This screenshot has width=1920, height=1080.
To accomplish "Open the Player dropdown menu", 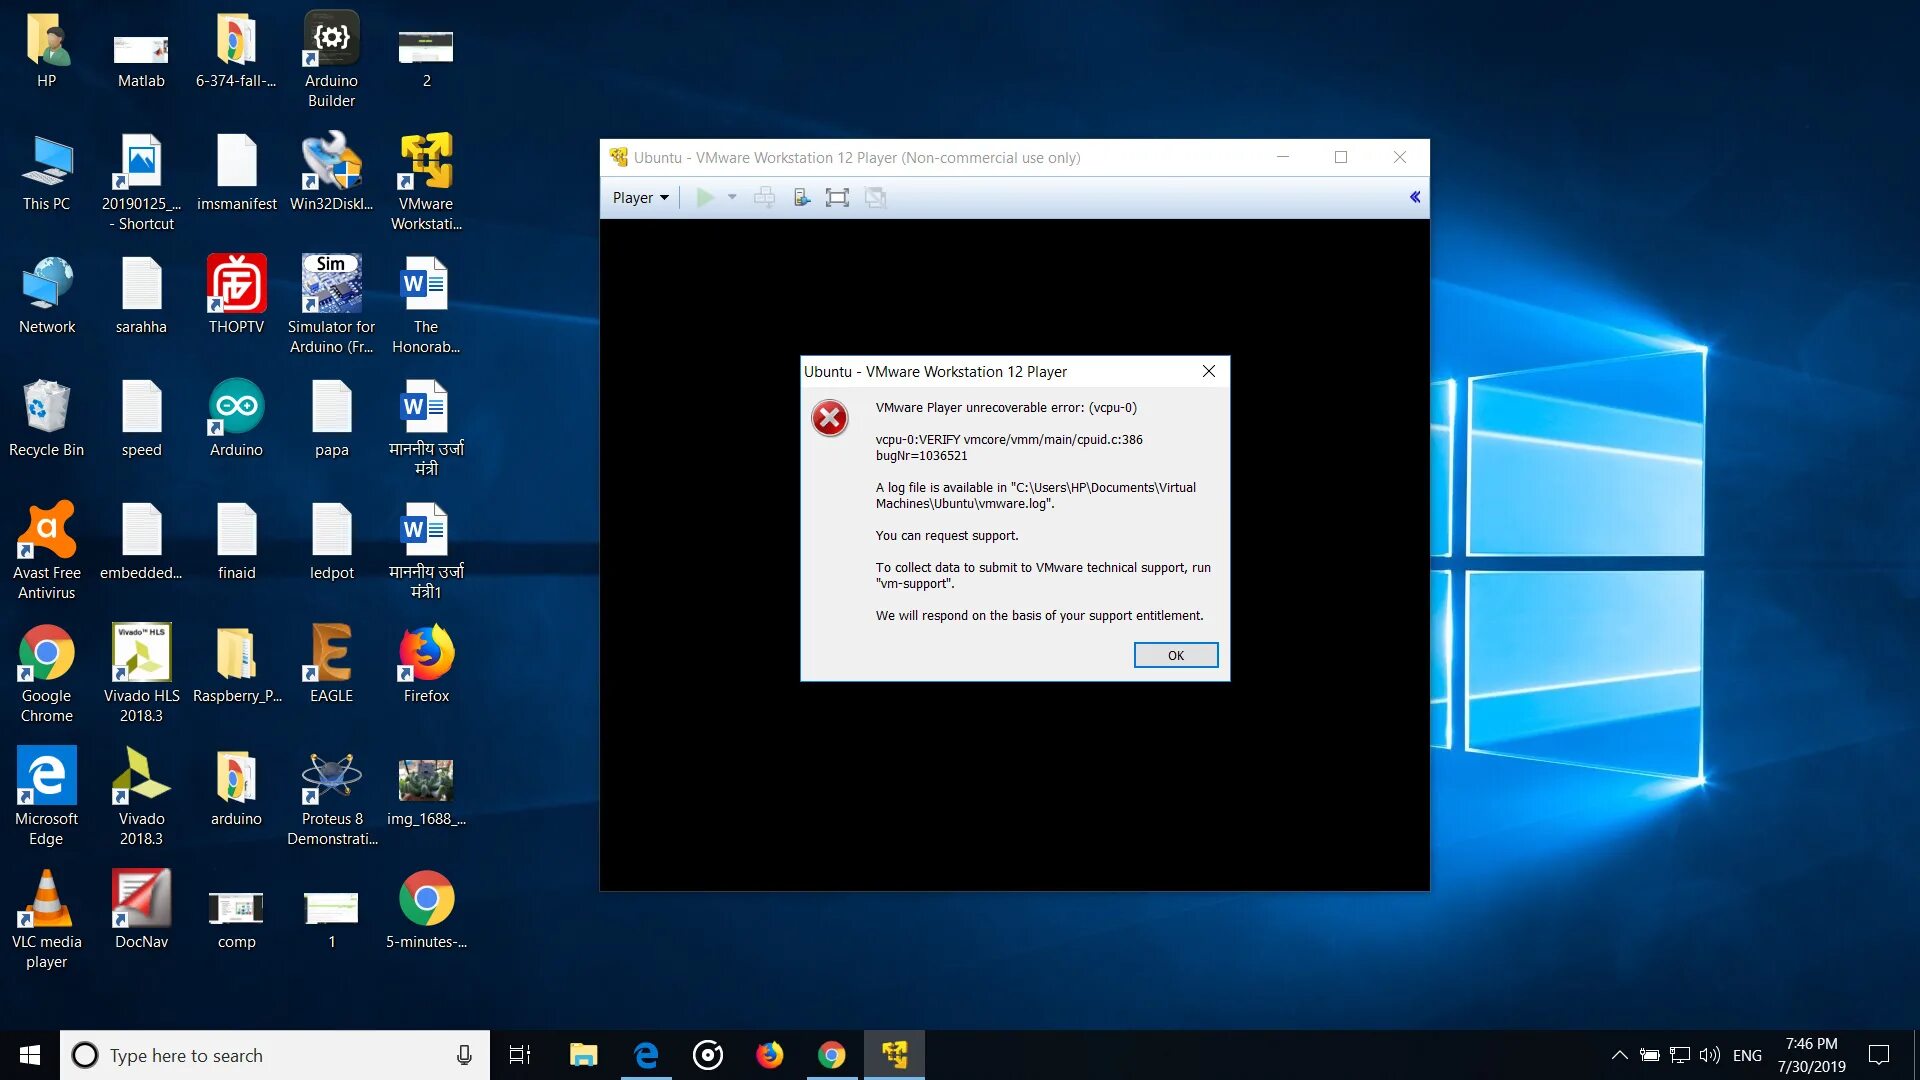I will [640, 198].
